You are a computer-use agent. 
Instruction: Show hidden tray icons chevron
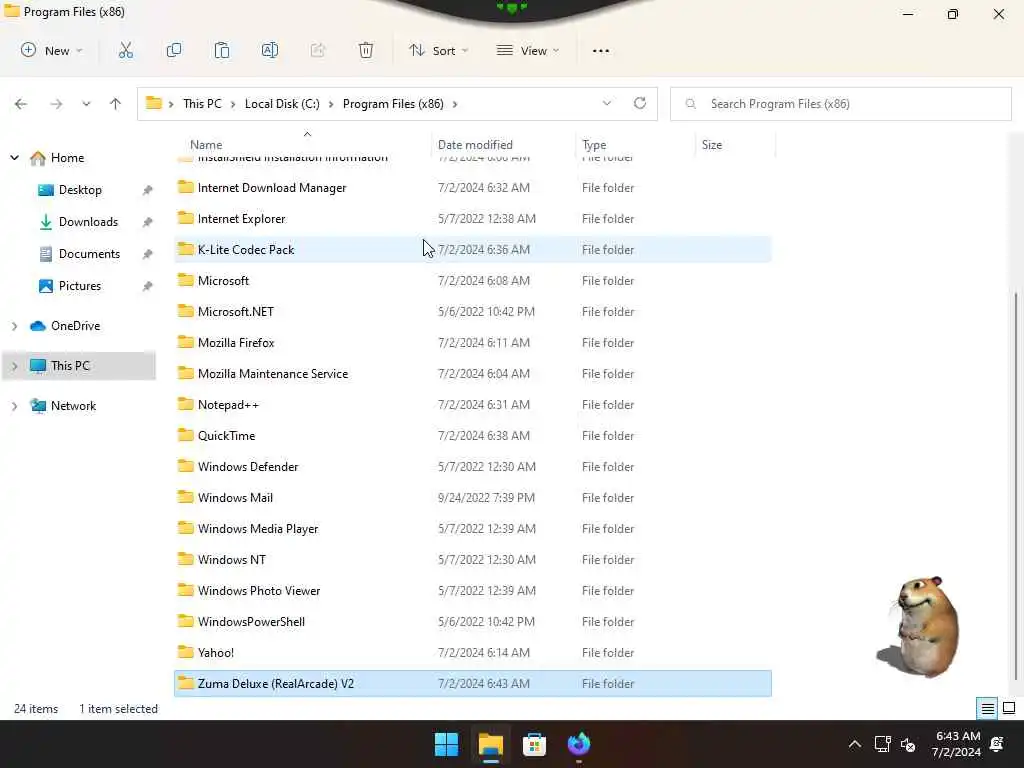[854, 744]
